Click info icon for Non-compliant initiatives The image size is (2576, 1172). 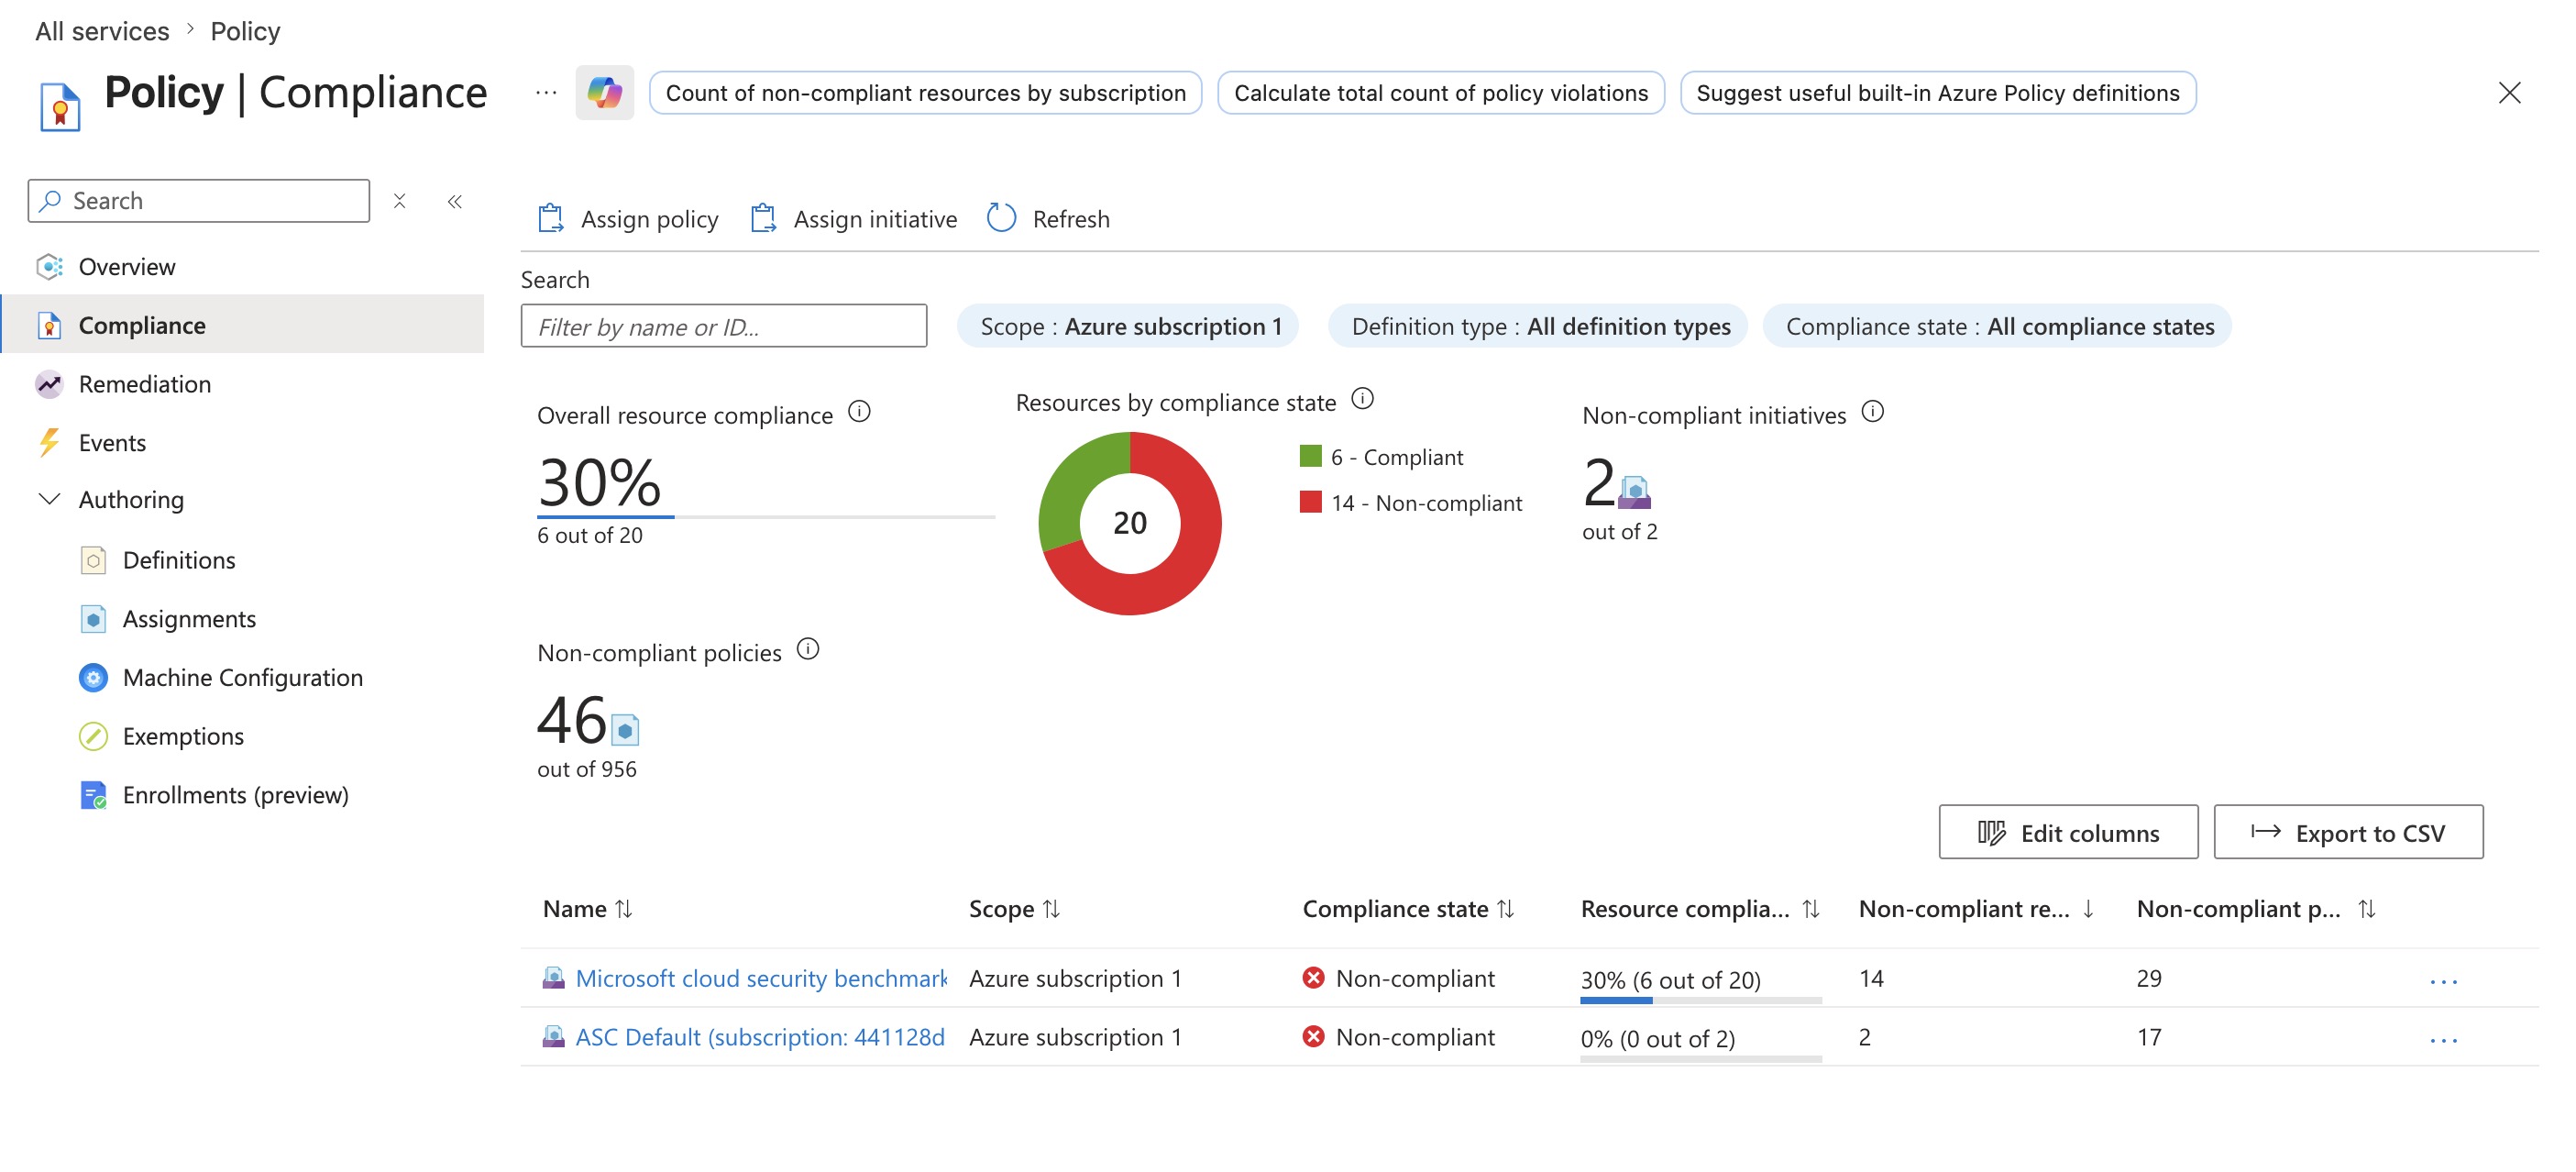[x=1872, y=412]
